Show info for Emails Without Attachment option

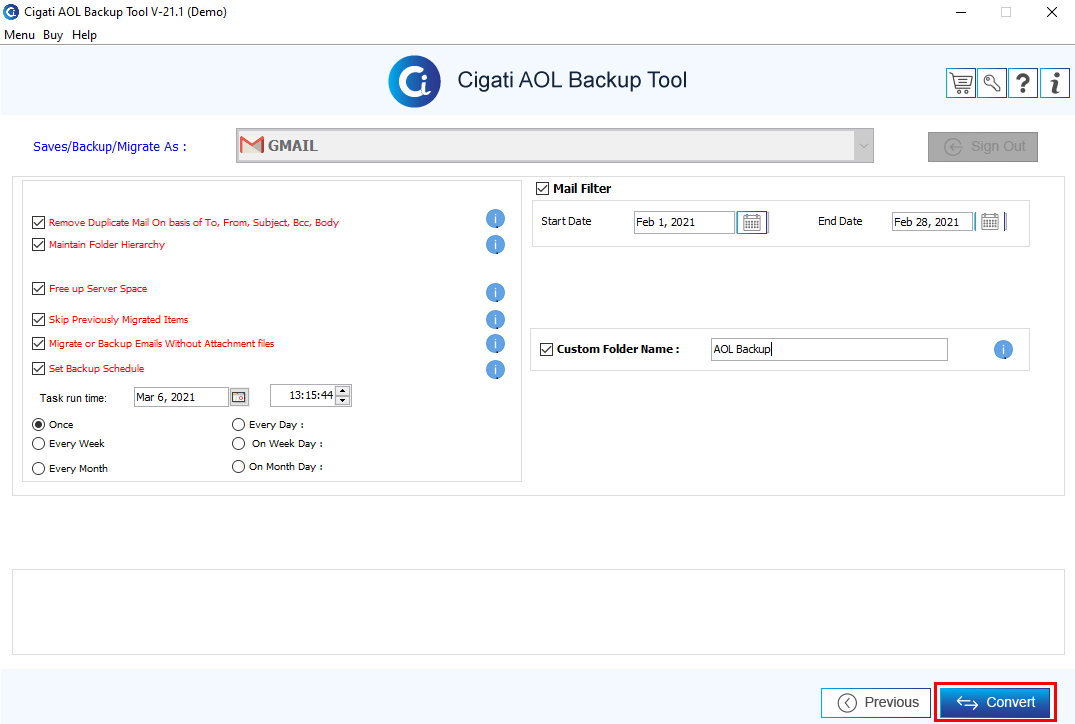[x=495, y=343]
